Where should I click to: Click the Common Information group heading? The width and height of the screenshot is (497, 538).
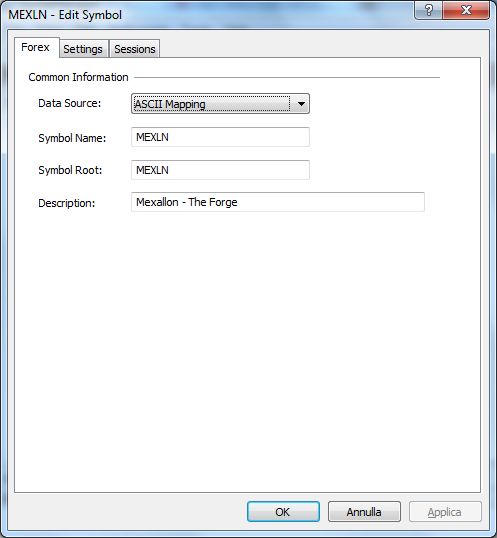[x=78, y=77]
